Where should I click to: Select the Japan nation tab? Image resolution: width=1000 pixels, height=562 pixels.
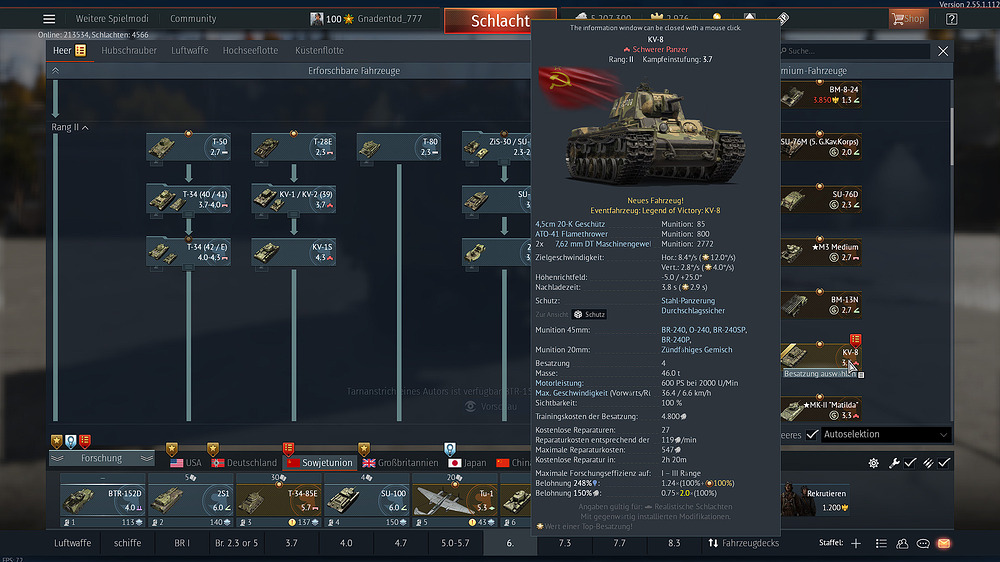click(x=467, y=463)
